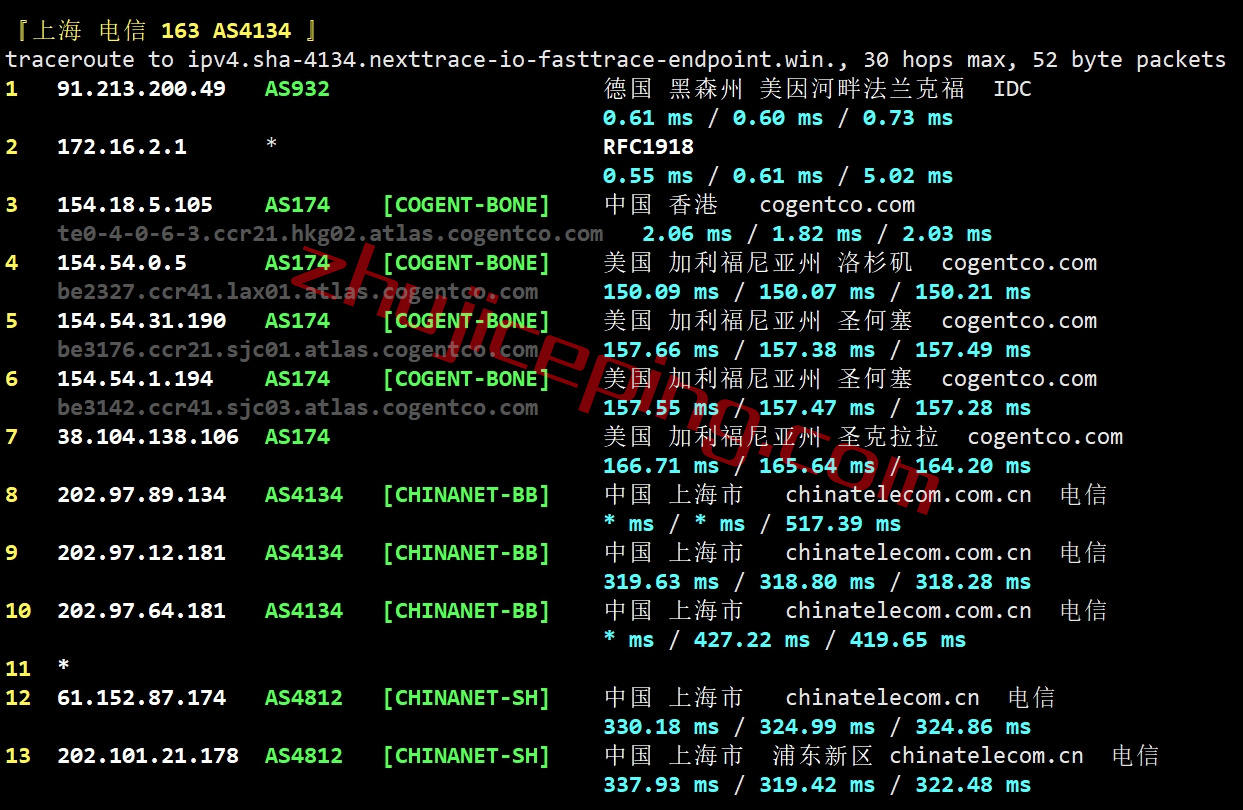The width and height of the screenshot is (1243, 810).
Task: Click IP address 154.18.5.105
Action: (135, 205)
